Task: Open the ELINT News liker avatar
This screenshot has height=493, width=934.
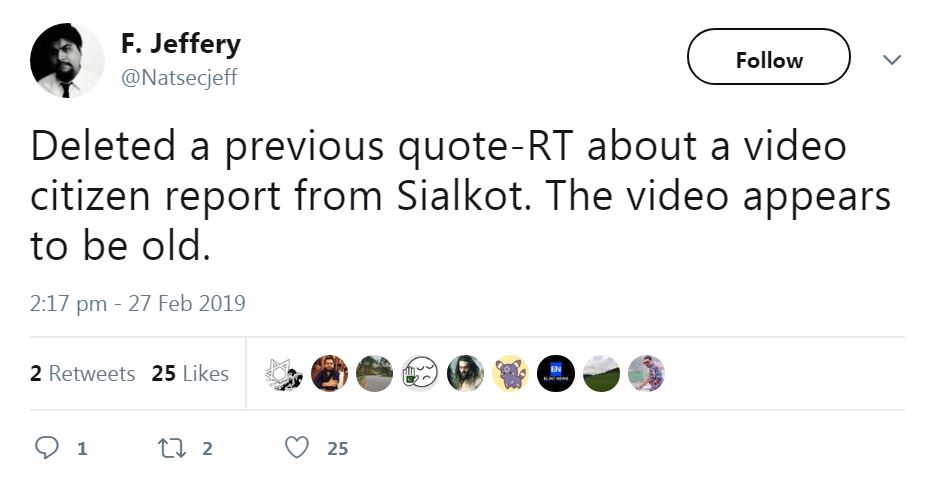Action: tap(556, 373)
